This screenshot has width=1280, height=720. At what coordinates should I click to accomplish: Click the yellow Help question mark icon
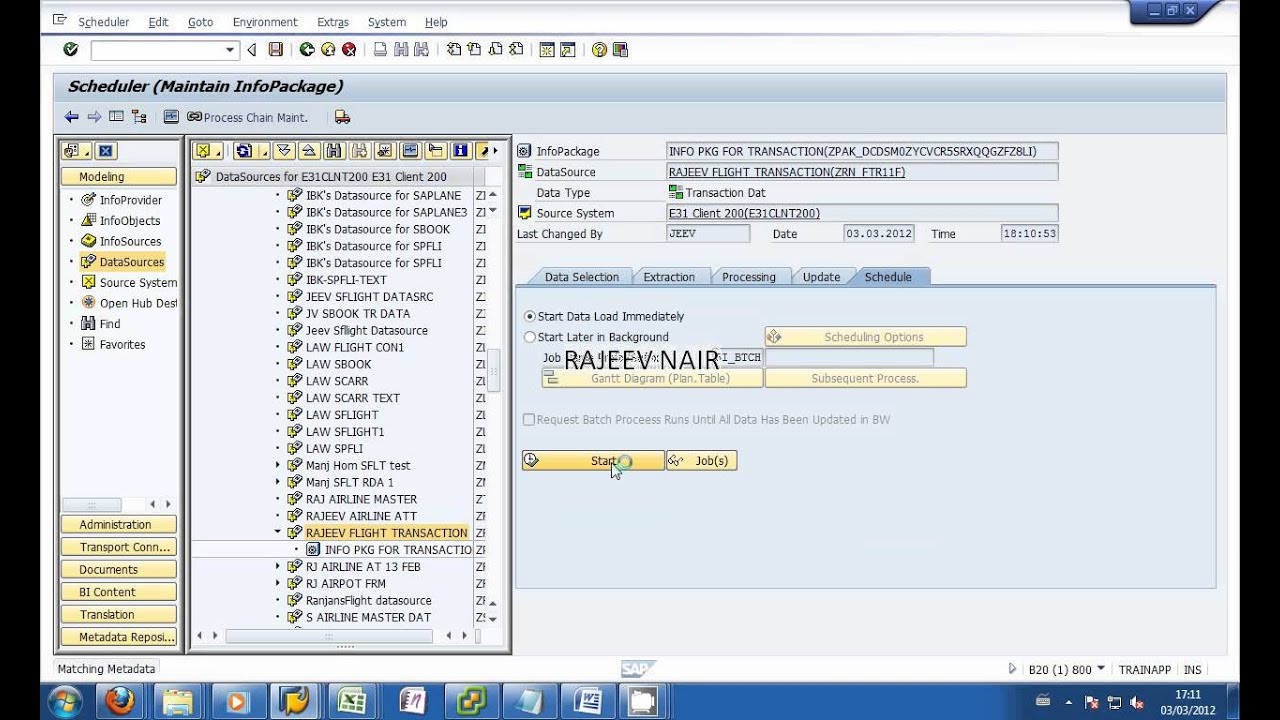(599, 49)
